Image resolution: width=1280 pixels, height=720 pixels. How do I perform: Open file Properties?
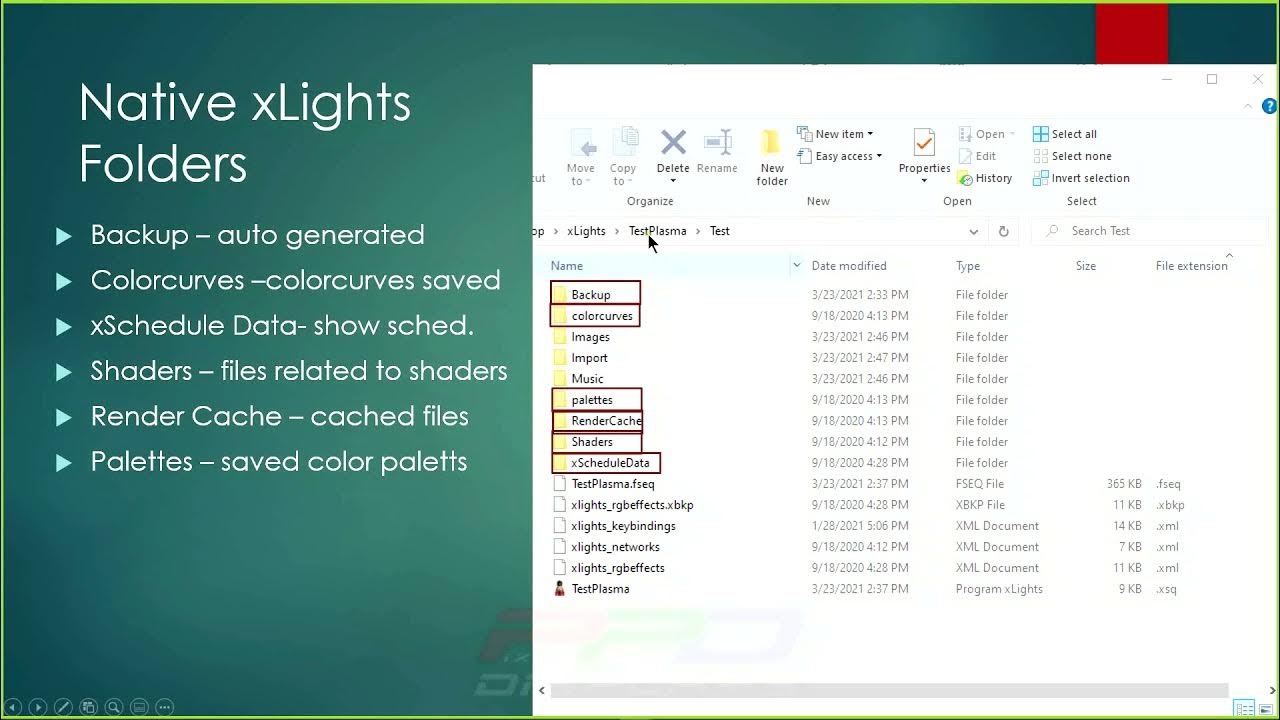[x=924, y=152]
